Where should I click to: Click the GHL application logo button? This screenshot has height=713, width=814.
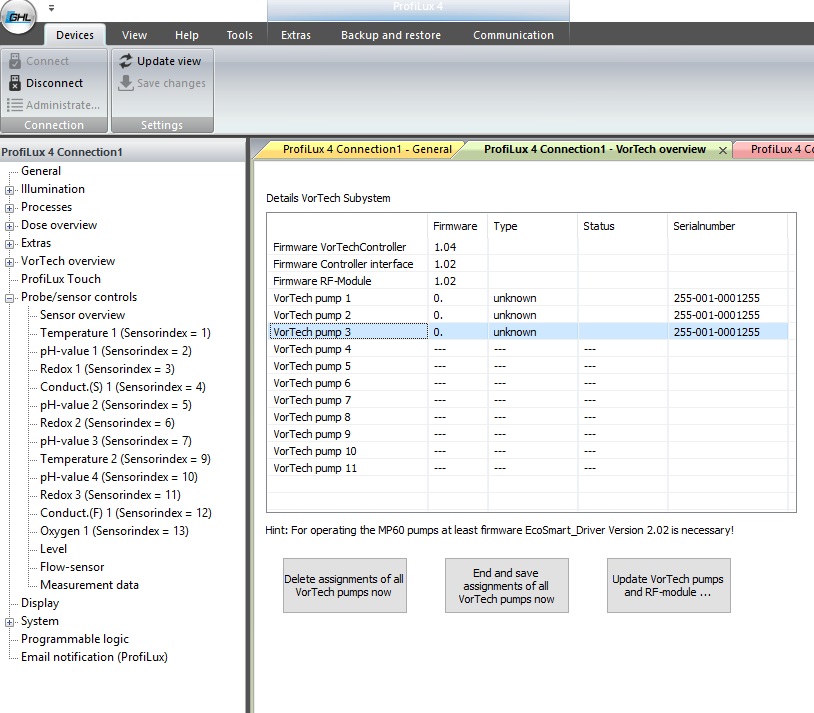click(x=18, y=16)
